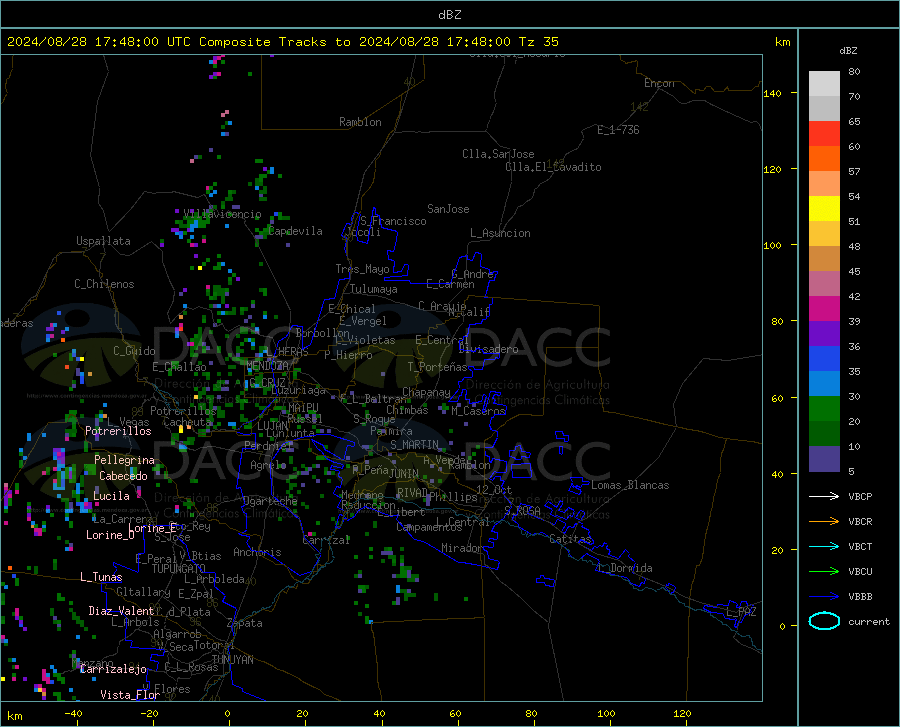The width and height of the screenshot is (900, 727).
Task: Click the Vista_Flor map label
Action: pos(130,695)
